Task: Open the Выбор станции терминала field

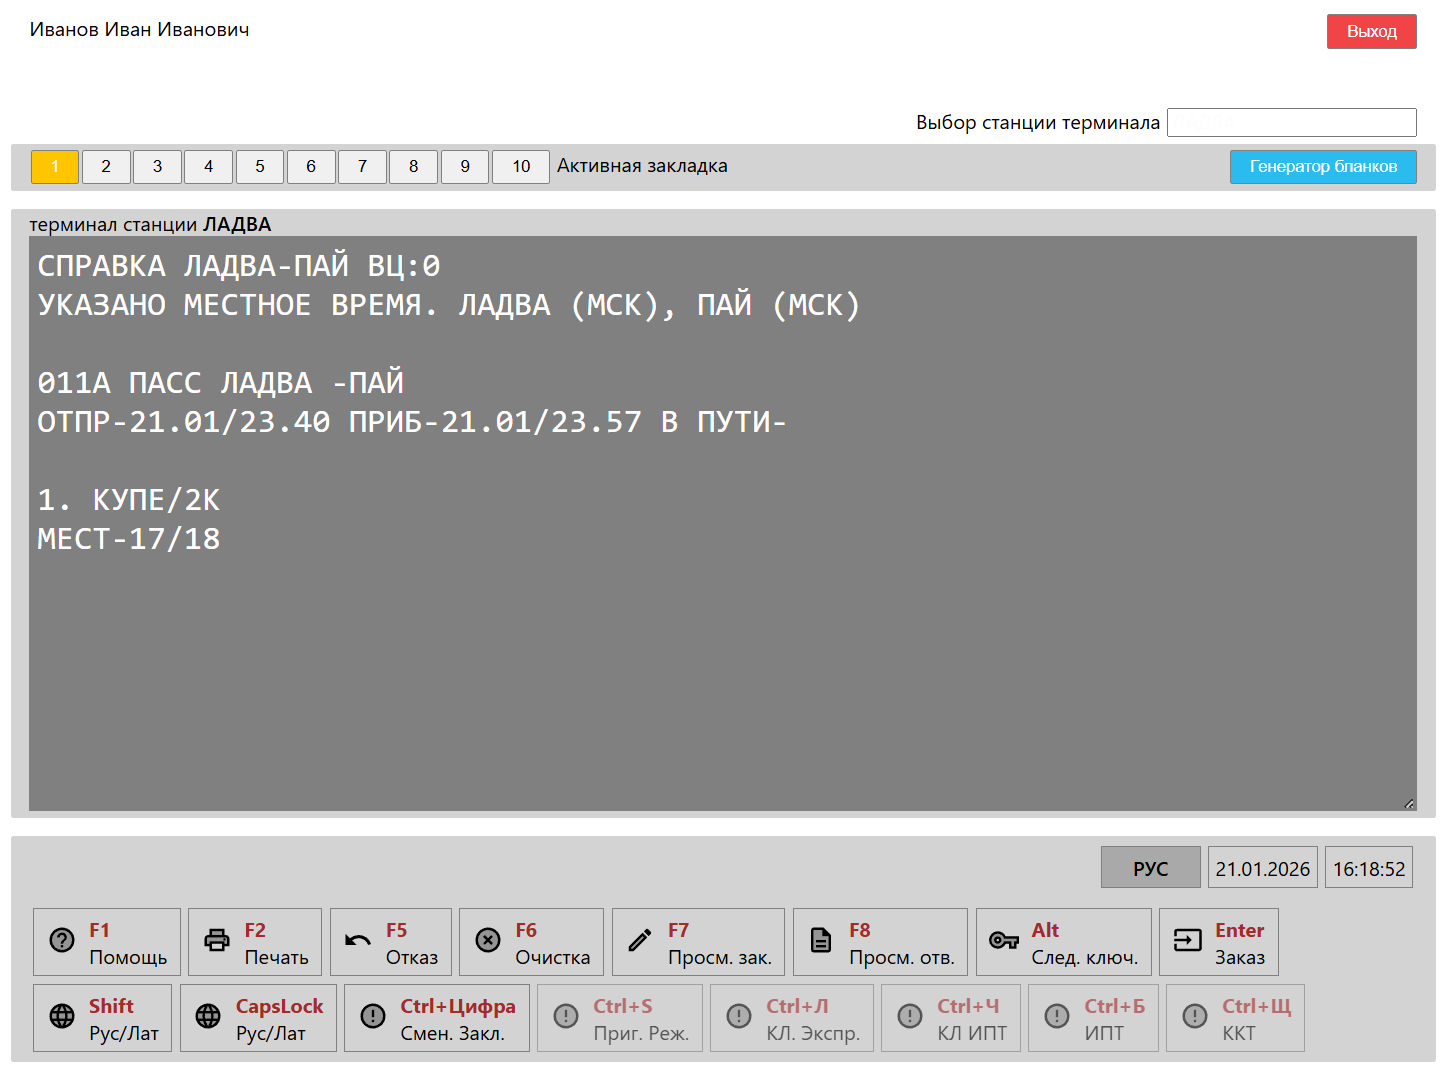Action: coord(1291,122)
